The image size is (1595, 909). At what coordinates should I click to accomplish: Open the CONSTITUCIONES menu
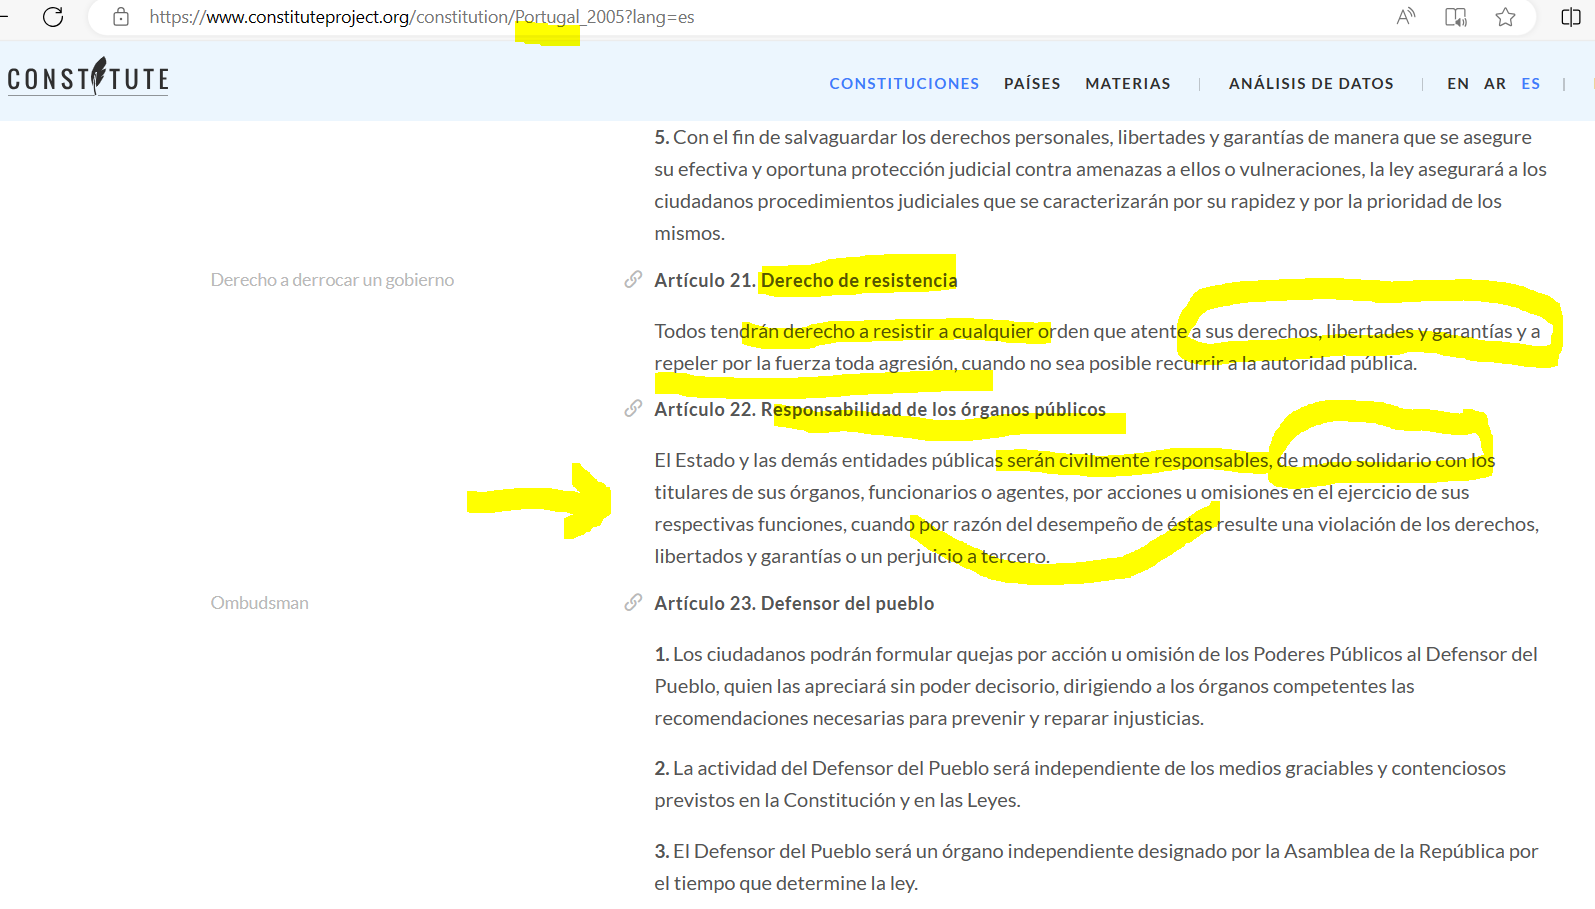[904, 84]
